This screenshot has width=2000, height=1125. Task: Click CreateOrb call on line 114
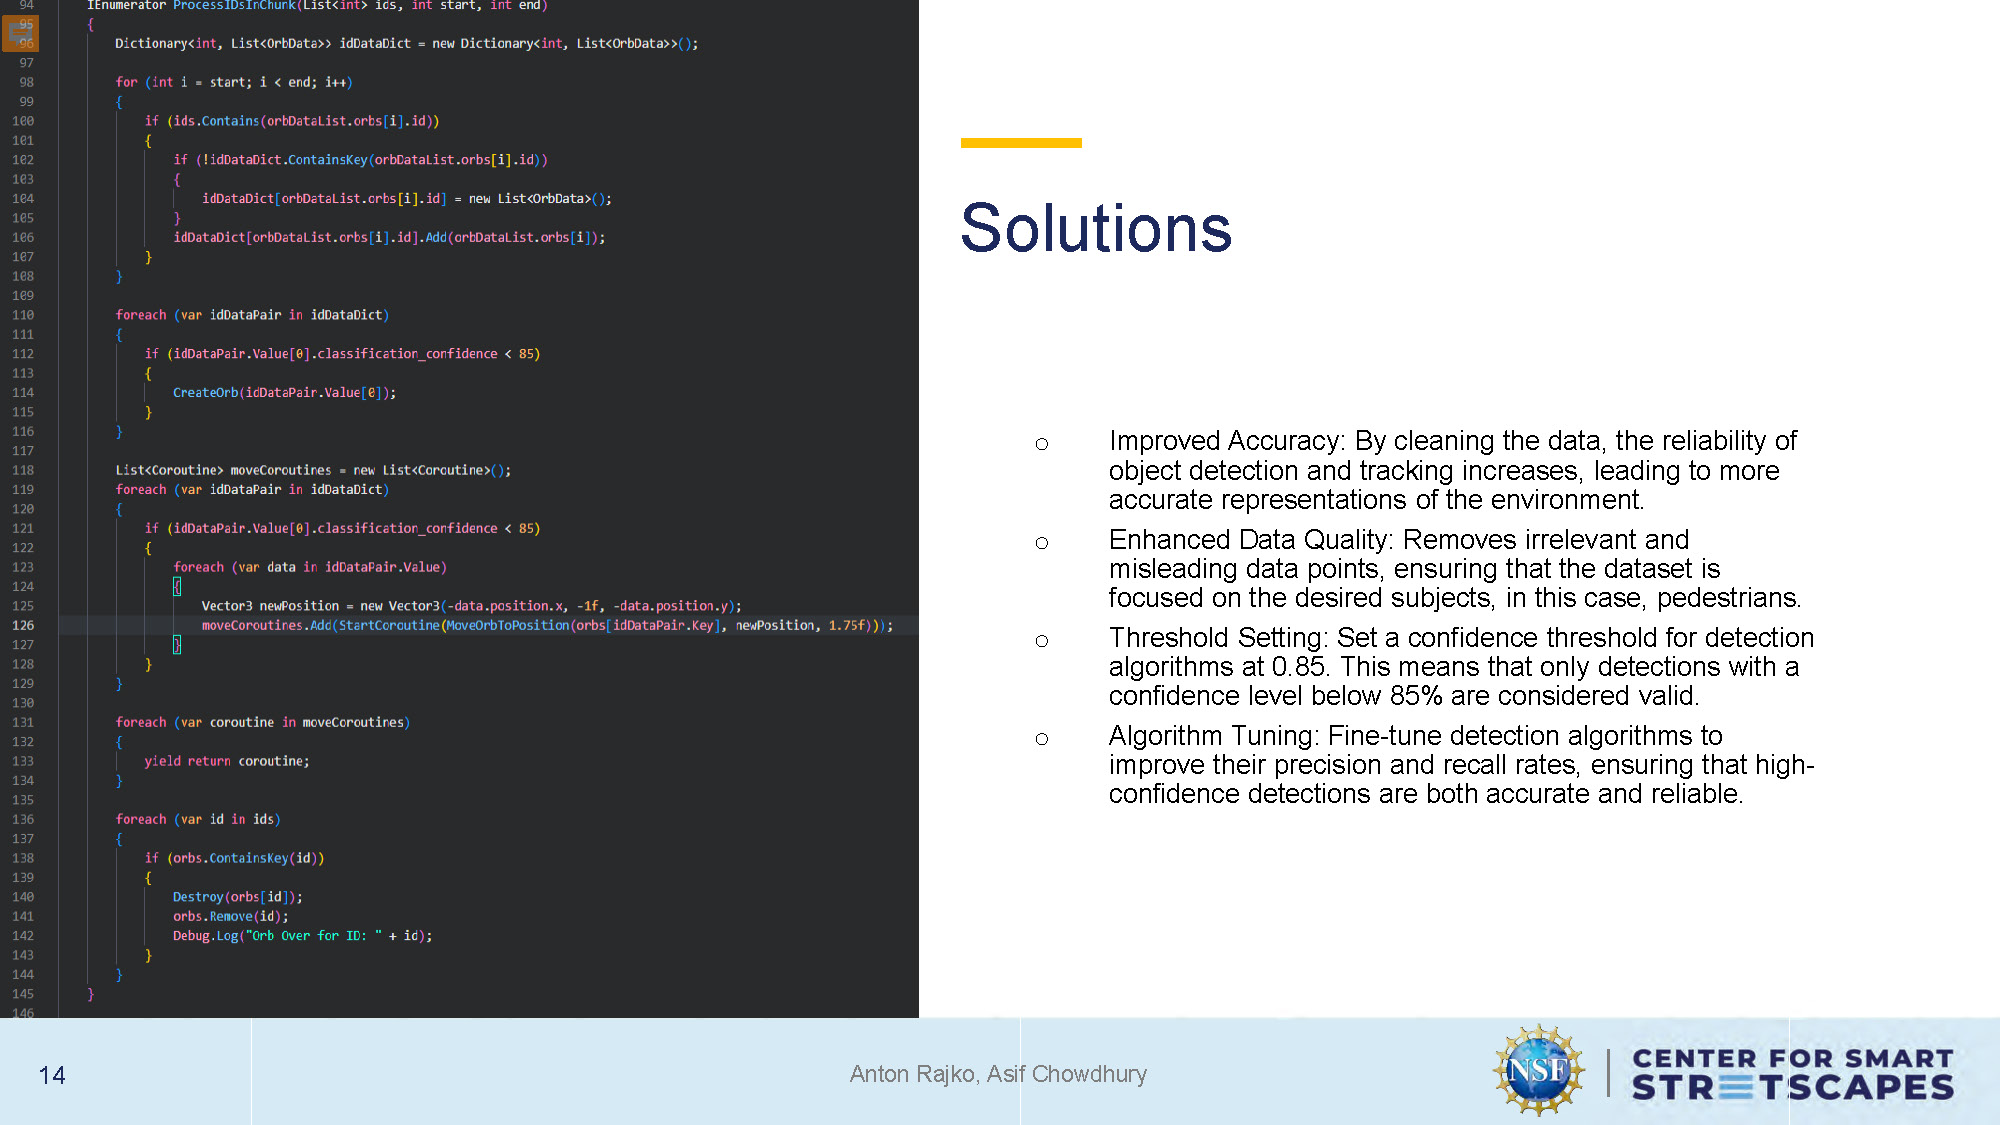(205, 393)
